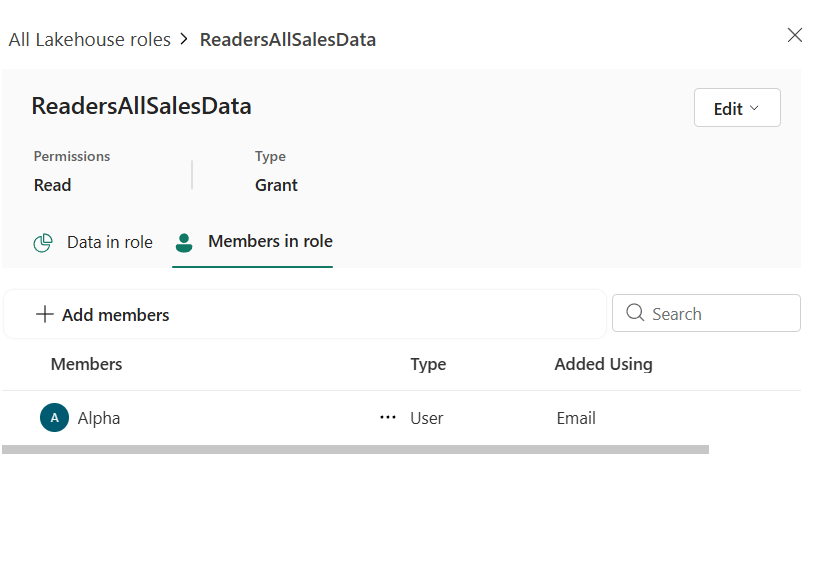Focus the Search members field
The image size is (820, 562).
pyautogui.click(x=706, y=313)
